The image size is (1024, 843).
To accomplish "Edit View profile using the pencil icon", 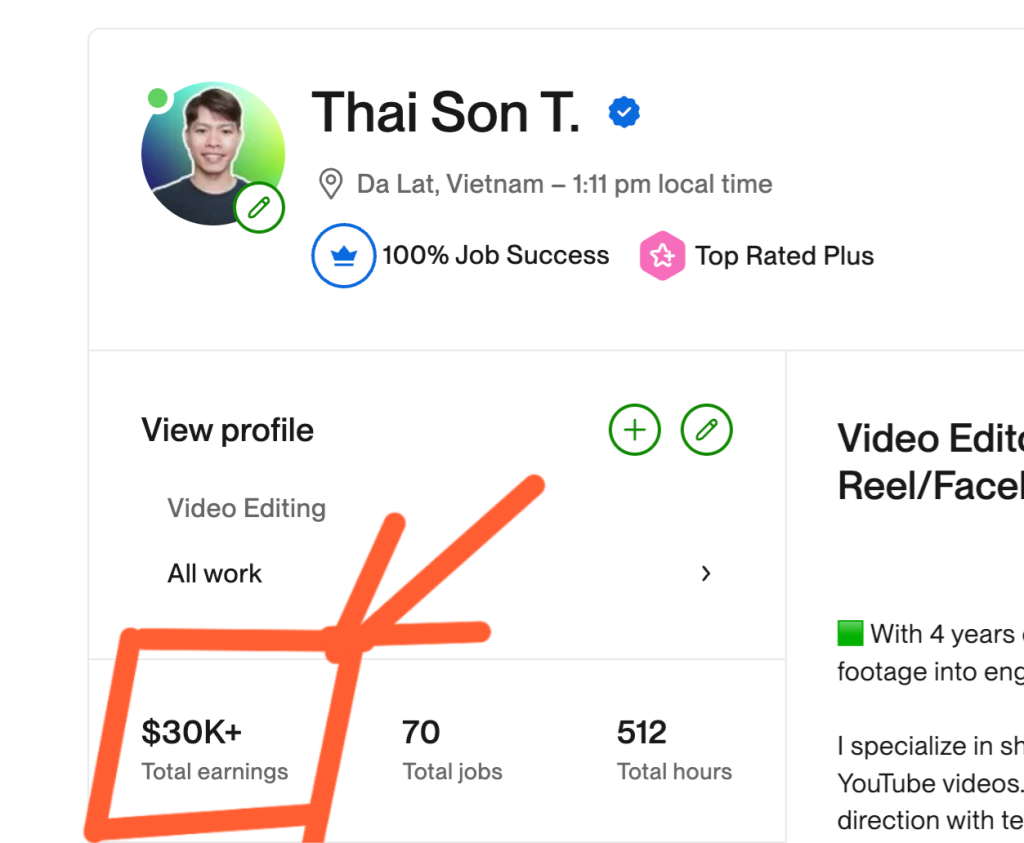I will [707, 430].
